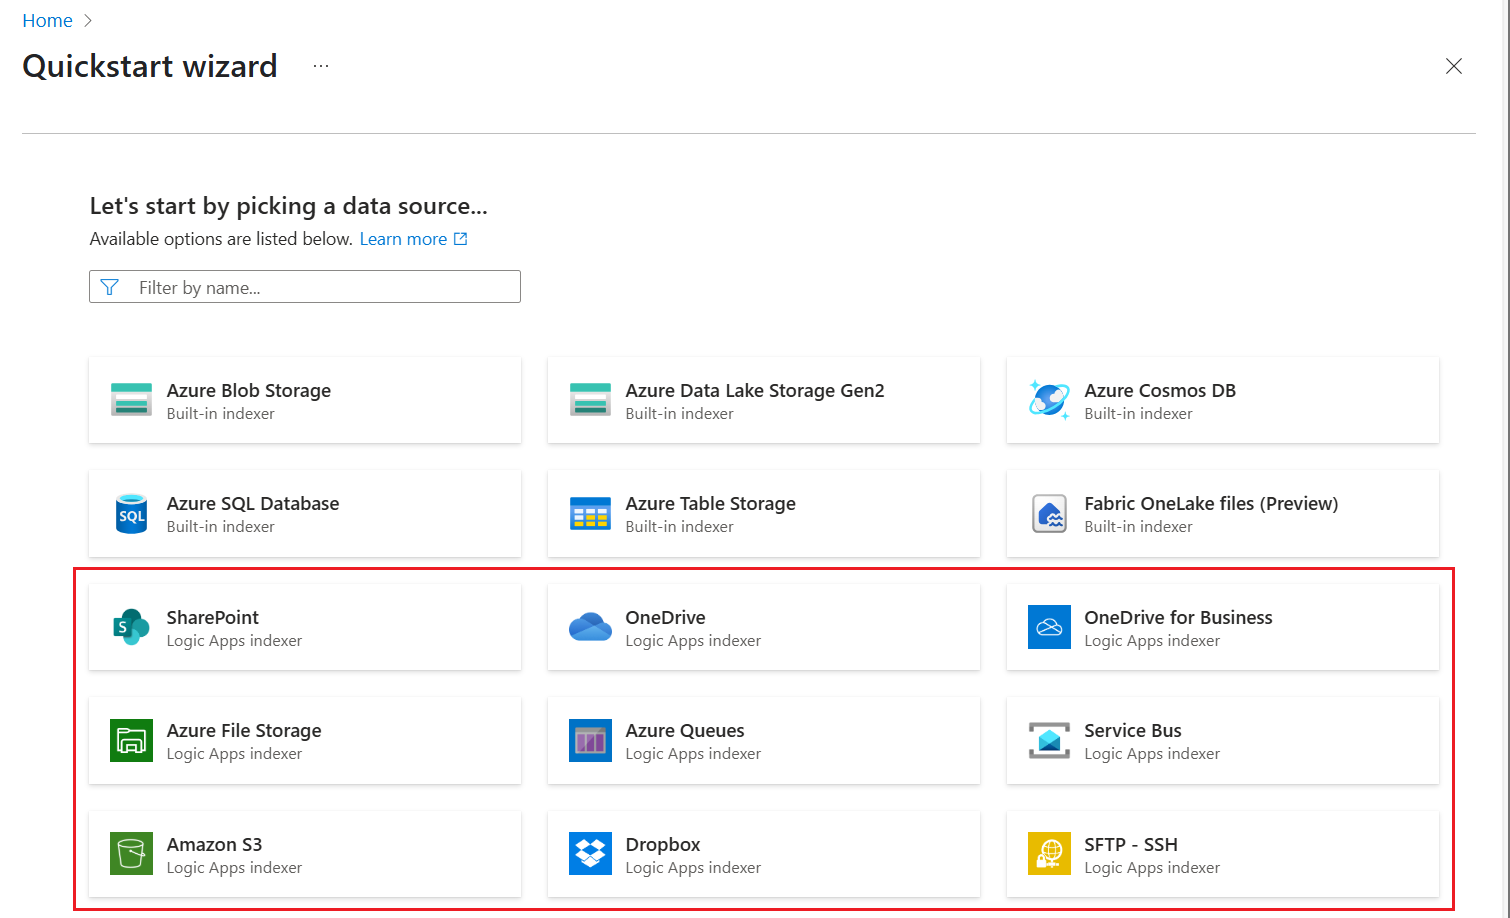
Task: Select the Service Bus icon
Action: click(x=1049, y=741)
